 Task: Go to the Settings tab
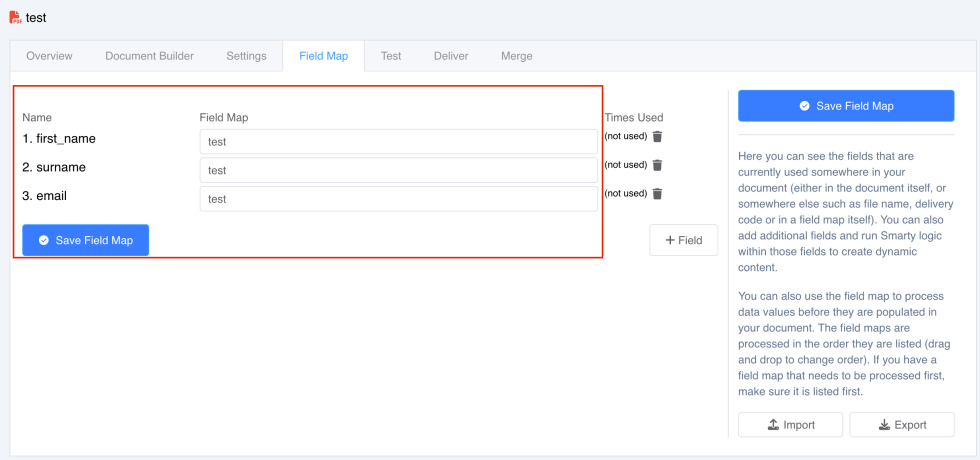pos(246,56)
